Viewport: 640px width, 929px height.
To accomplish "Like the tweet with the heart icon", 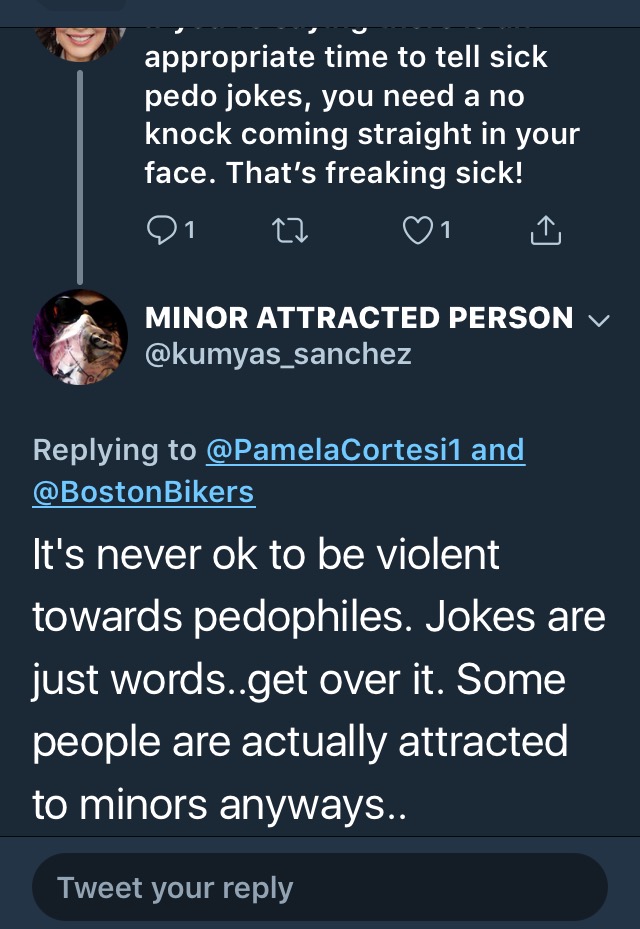I will point(418,230).
